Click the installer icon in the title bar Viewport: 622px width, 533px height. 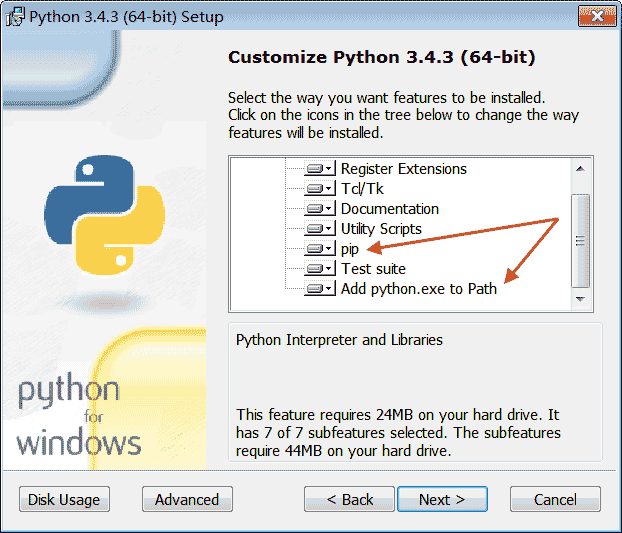tap(15, 17)
